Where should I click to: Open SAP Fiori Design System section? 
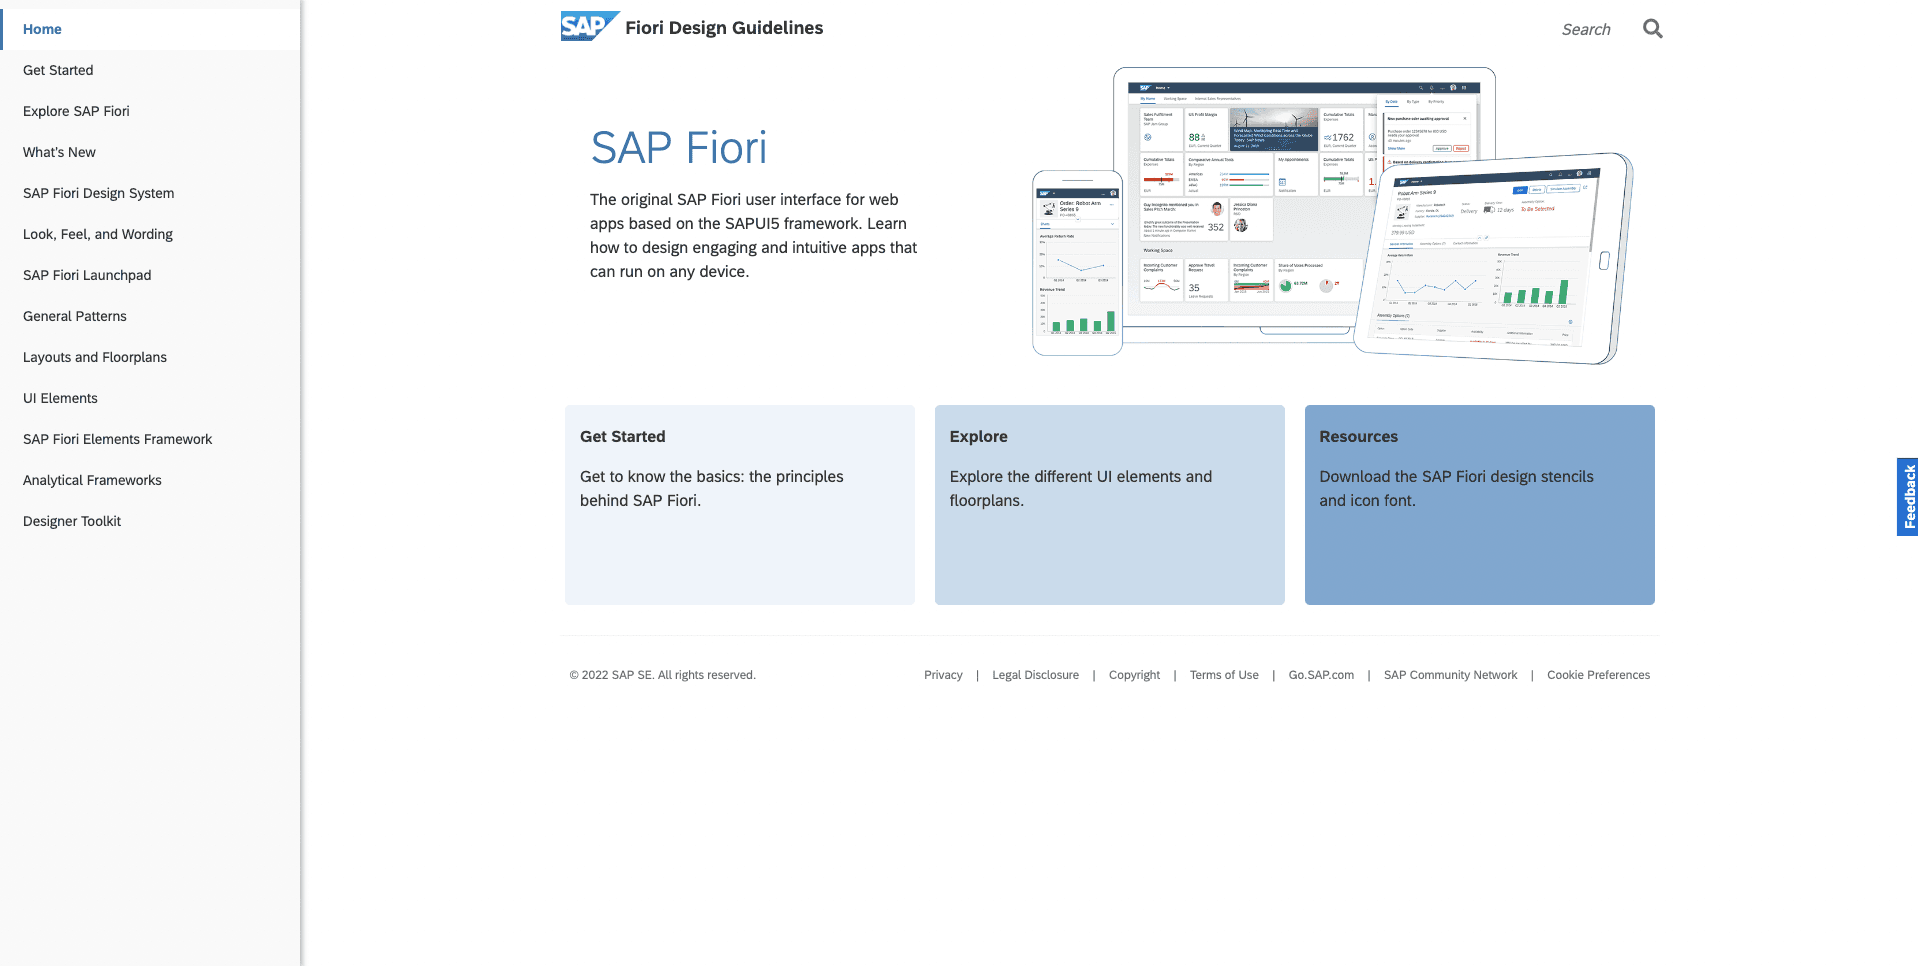[x=150, y=193]
